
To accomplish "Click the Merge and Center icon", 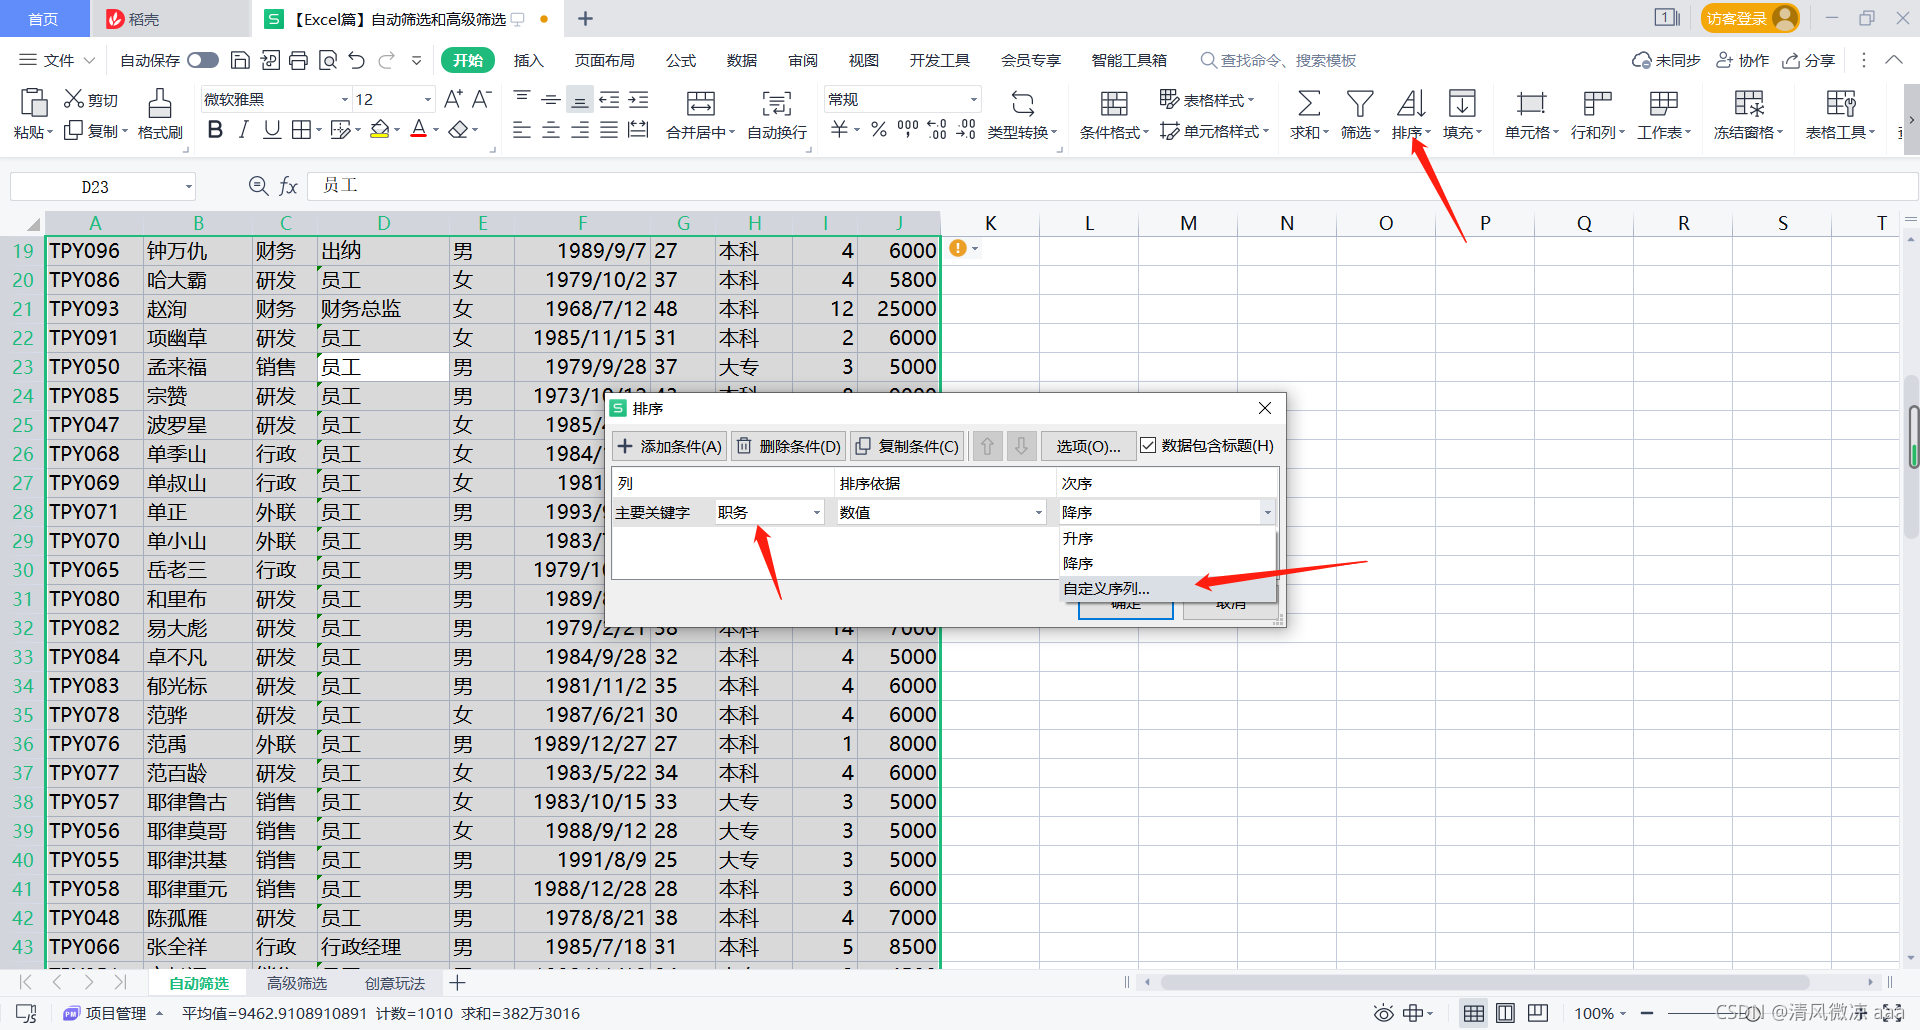I will click(x=700, y=103).
